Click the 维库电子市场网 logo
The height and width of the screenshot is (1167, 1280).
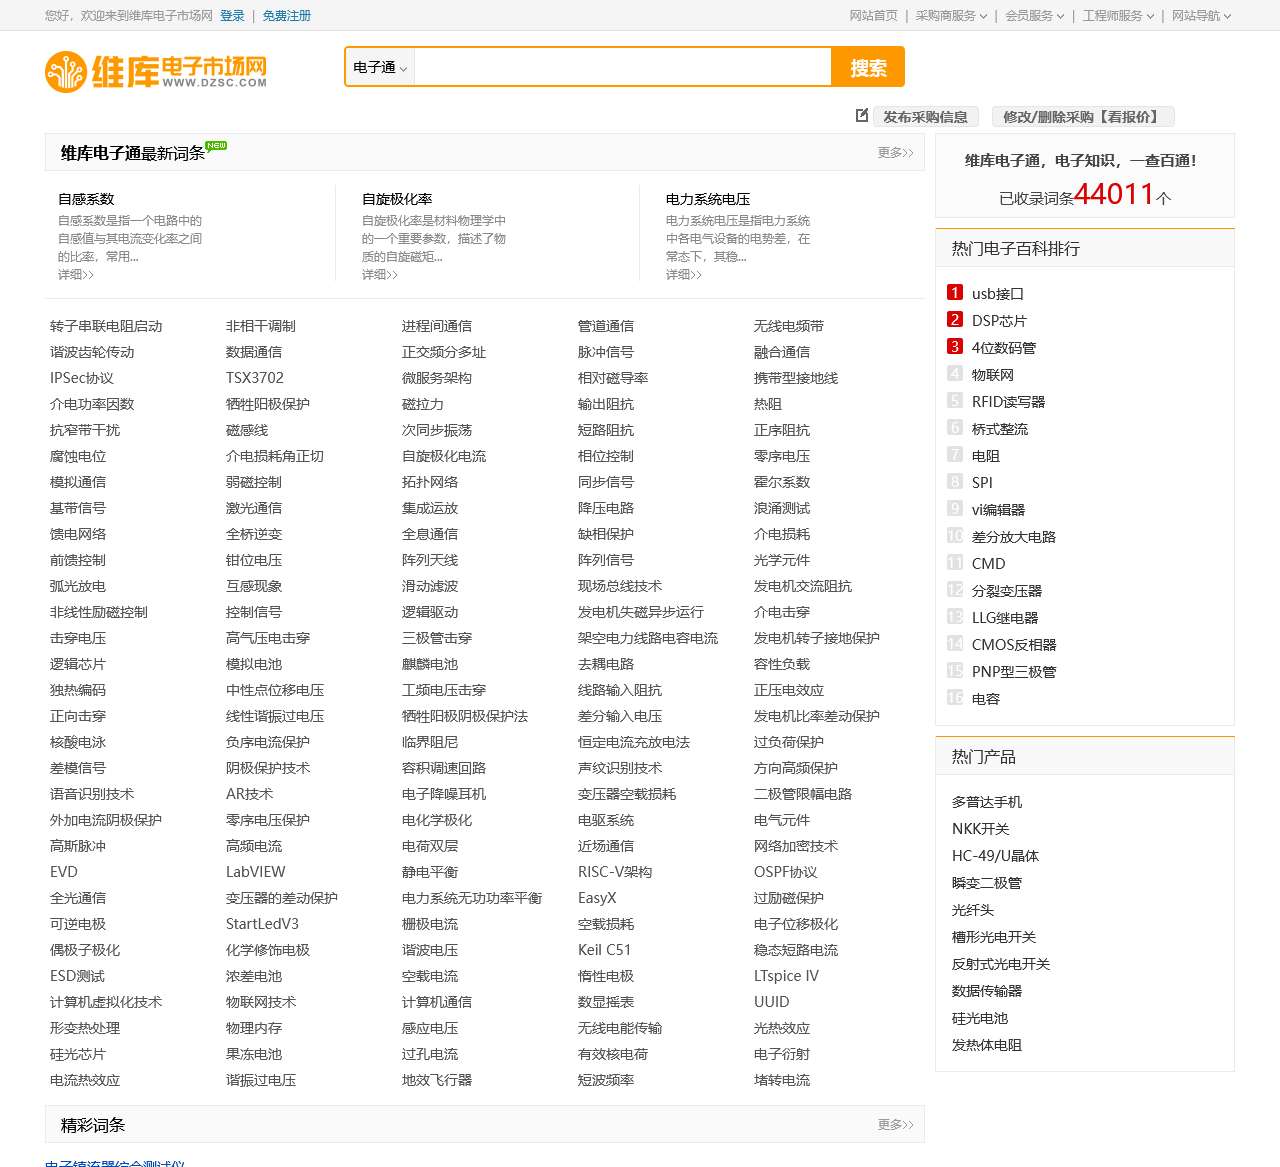click(156, 71)
